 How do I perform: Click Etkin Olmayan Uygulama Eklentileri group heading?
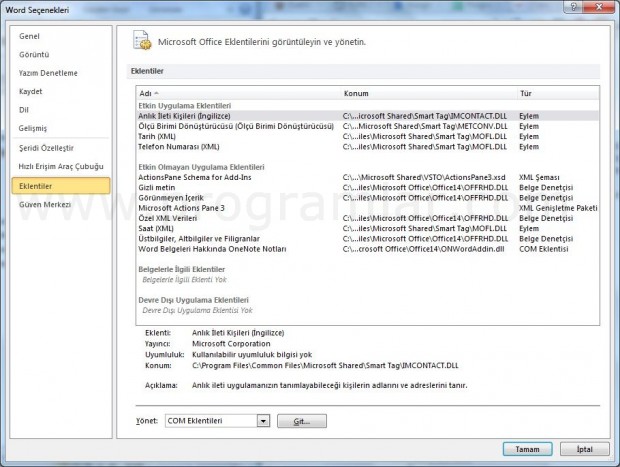coord(201,167)
